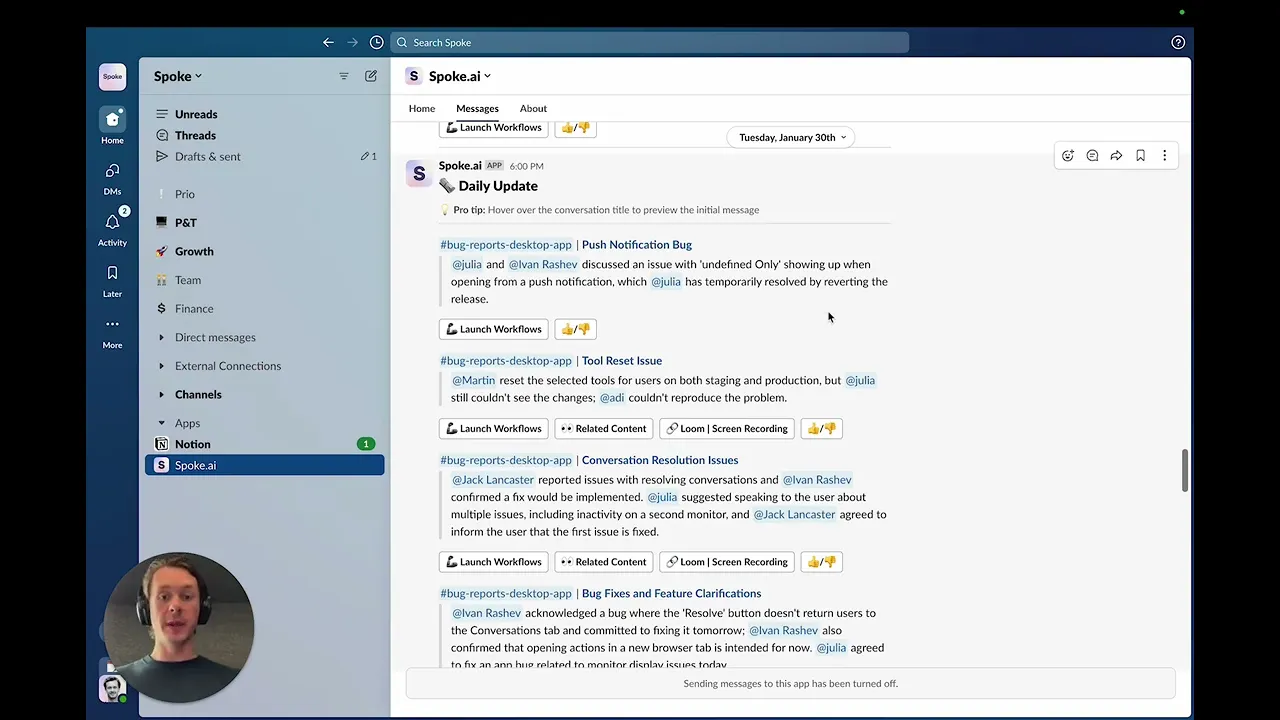1280x720 pixels.
Task: Launch Workflows for Conversation Resolution Issues
Action: pyautogui.click(x=493, y=562)
